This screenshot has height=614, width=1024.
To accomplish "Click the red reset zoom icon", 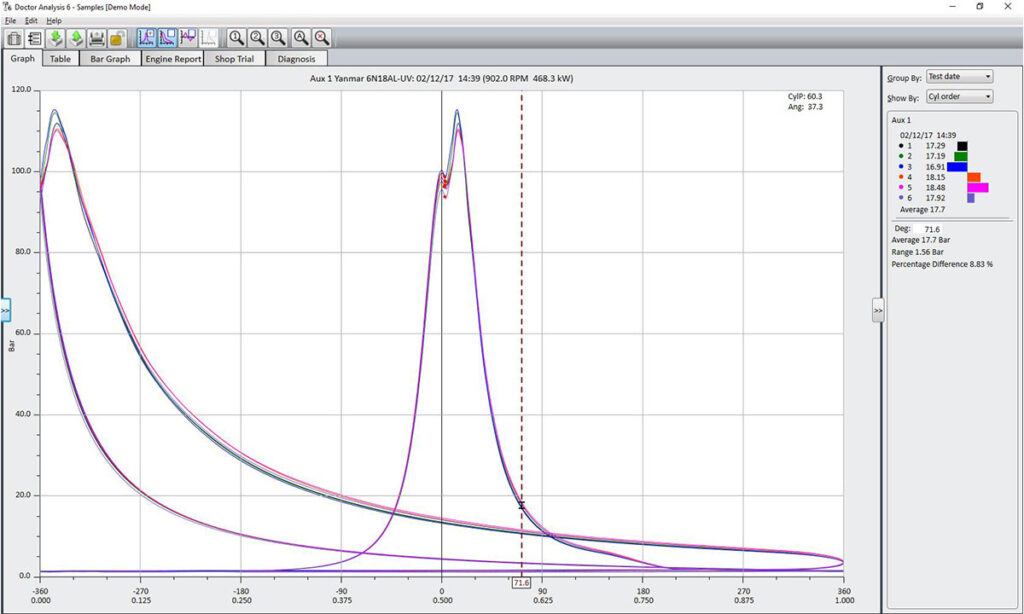I will coord(322,38).
